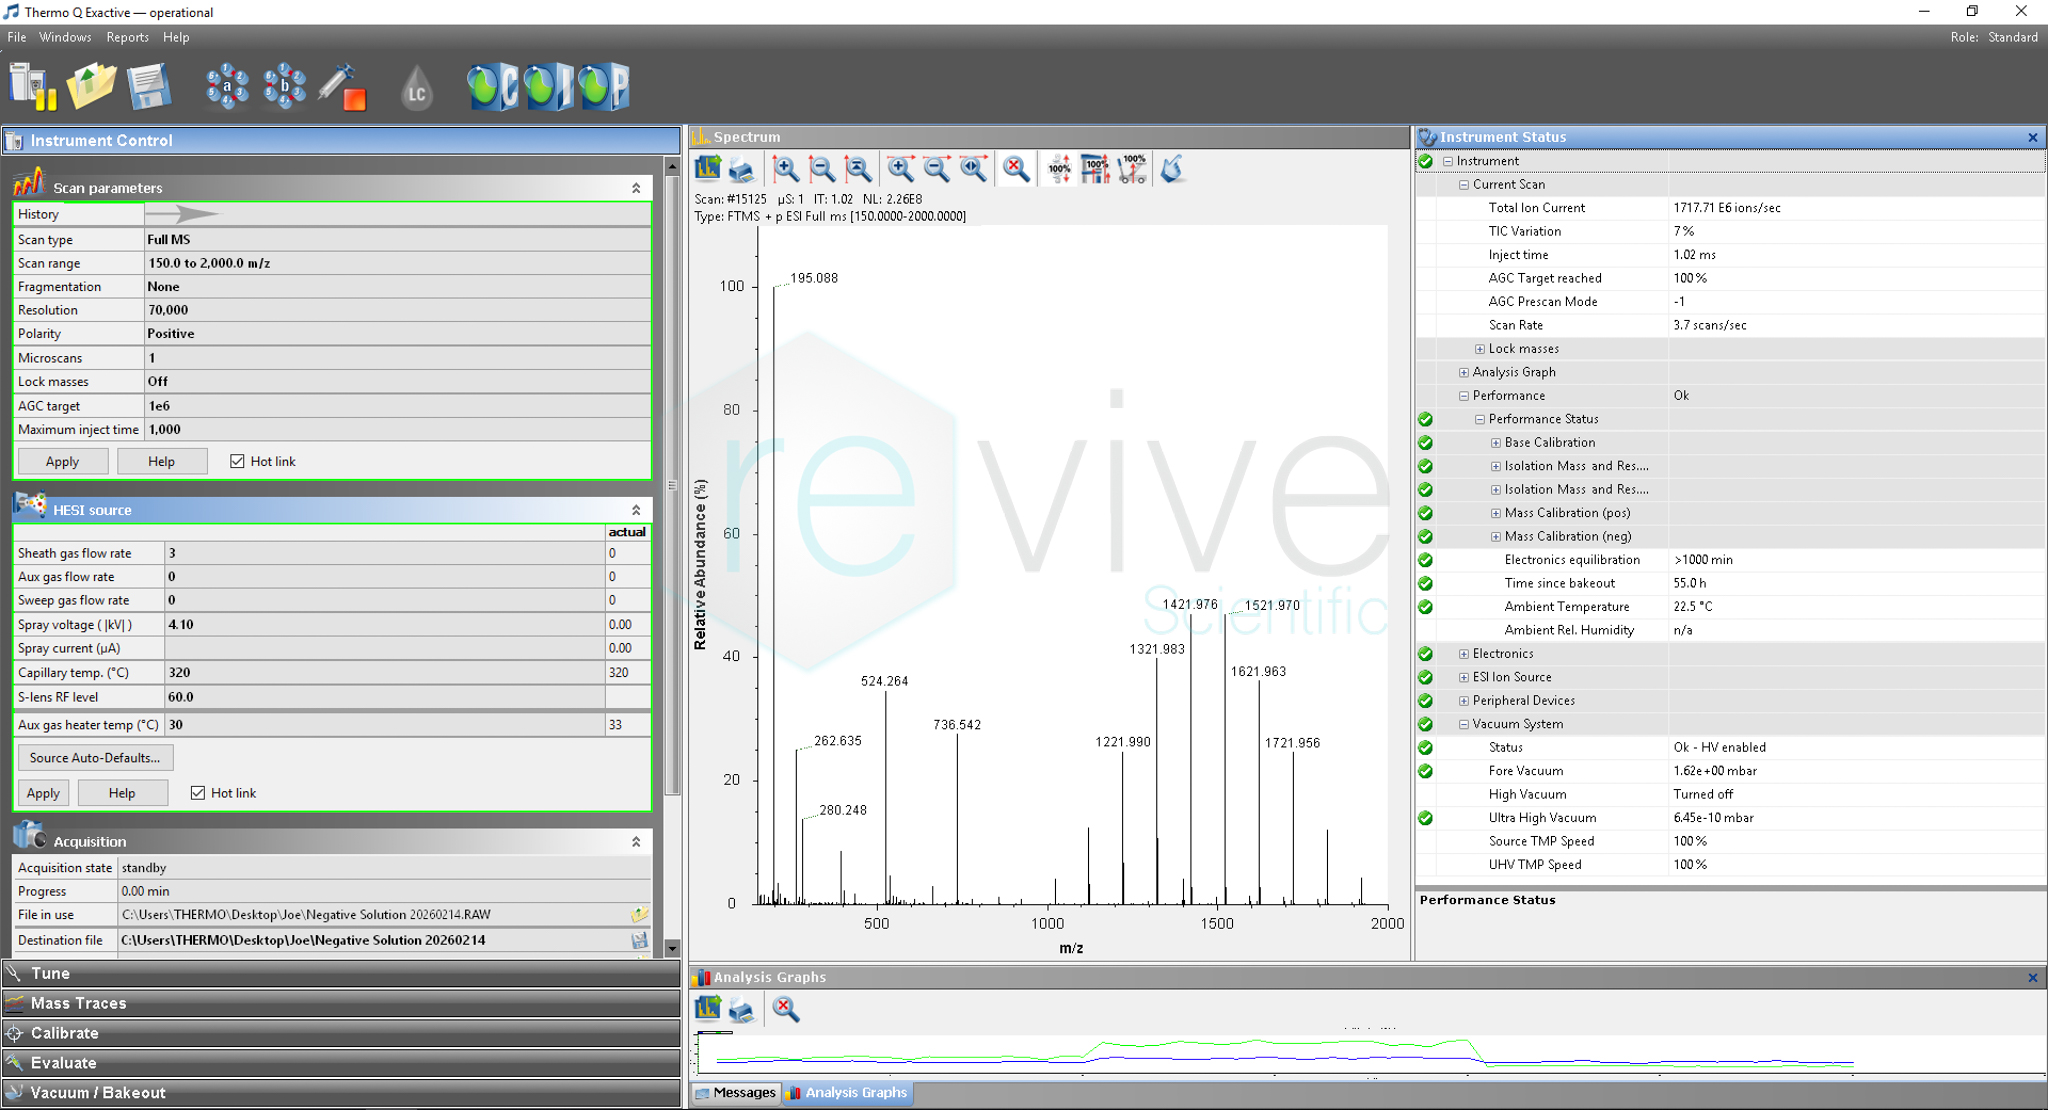Viewport: 2048px width, 1110px height.
Task: Click the divert valve 'a' icon
Action: tap(227, 87)
